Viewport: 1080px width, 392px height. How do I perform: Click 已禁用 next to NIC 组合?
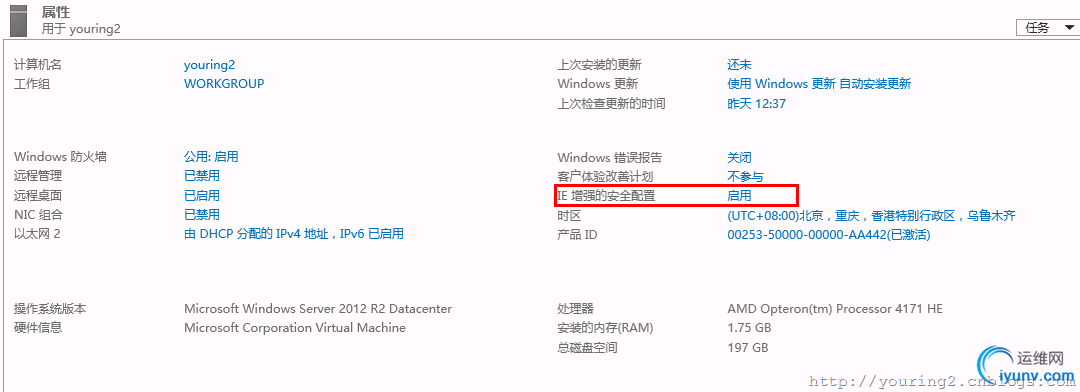[x=202, y=215]
